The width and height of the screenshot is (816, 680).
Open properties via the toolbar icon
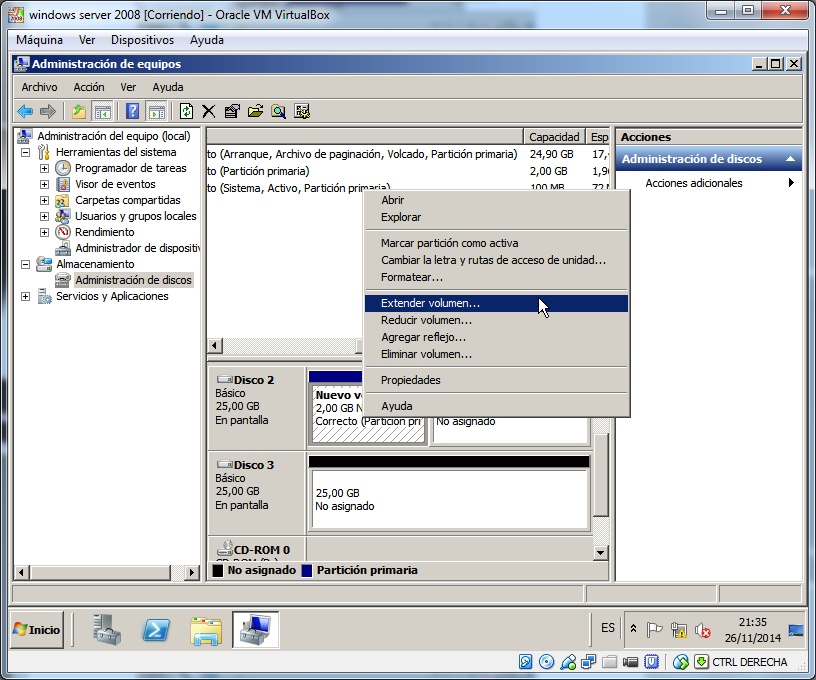tap(232, 111)
